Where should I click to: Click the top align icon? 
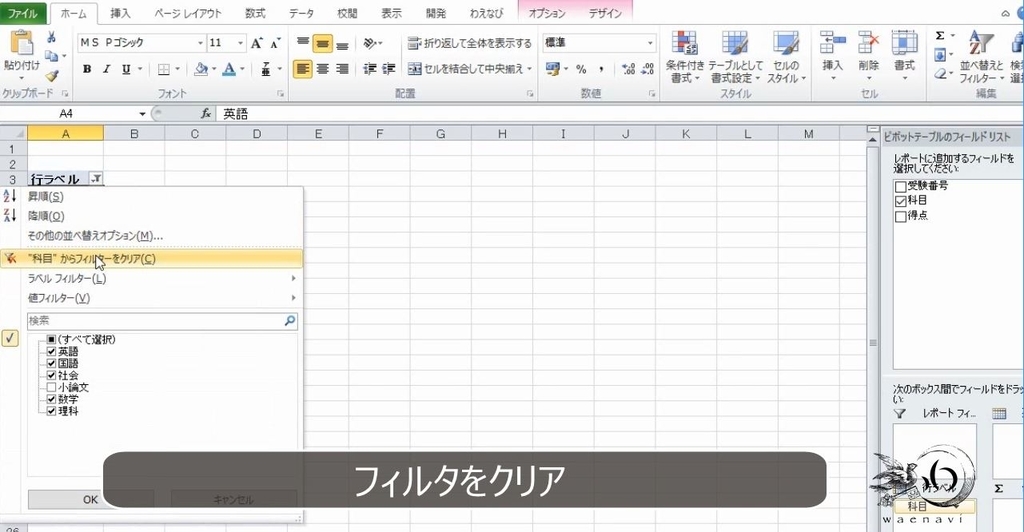302,43
